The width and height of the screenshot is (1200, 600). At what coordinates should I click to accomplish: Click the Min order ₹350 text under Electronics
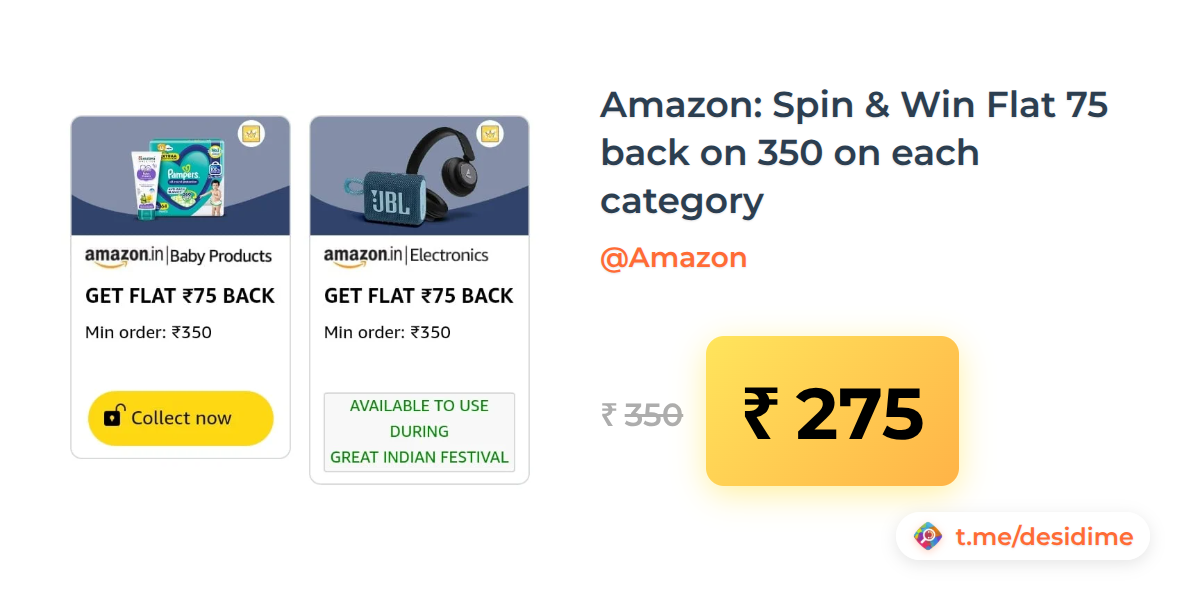pos(387,332)
